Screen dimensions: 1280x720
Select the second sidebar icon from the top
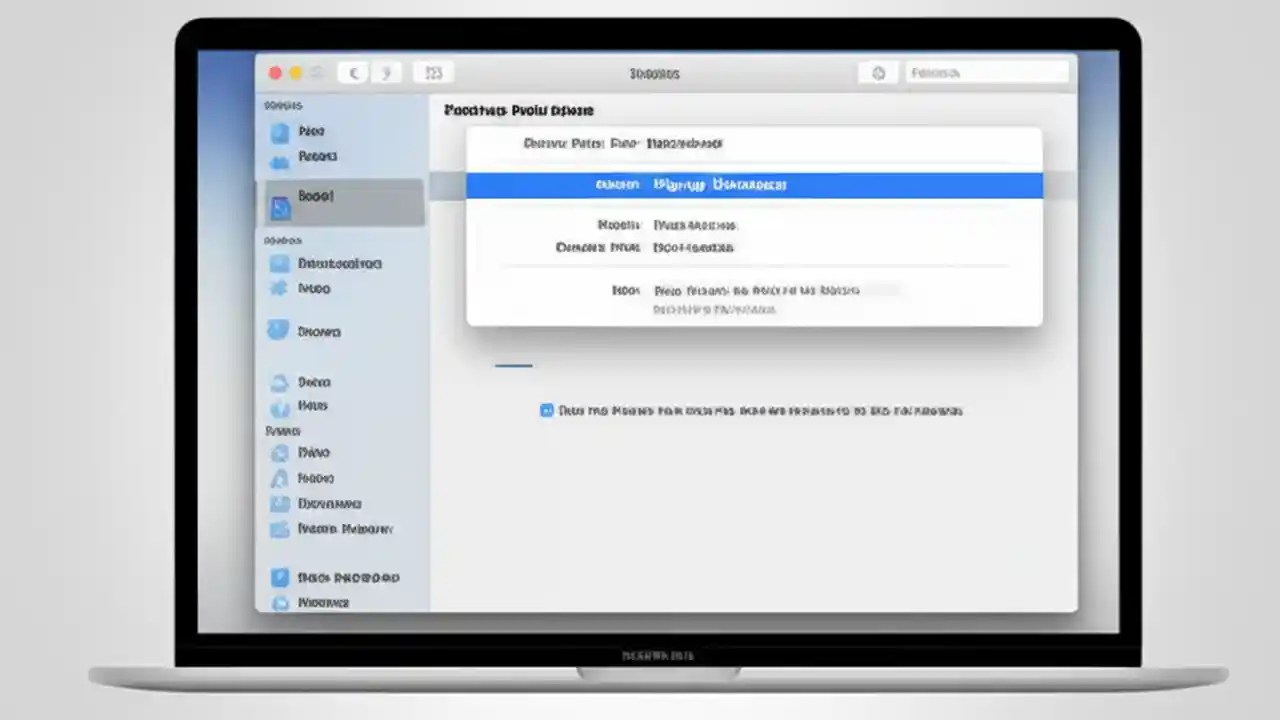278,156
